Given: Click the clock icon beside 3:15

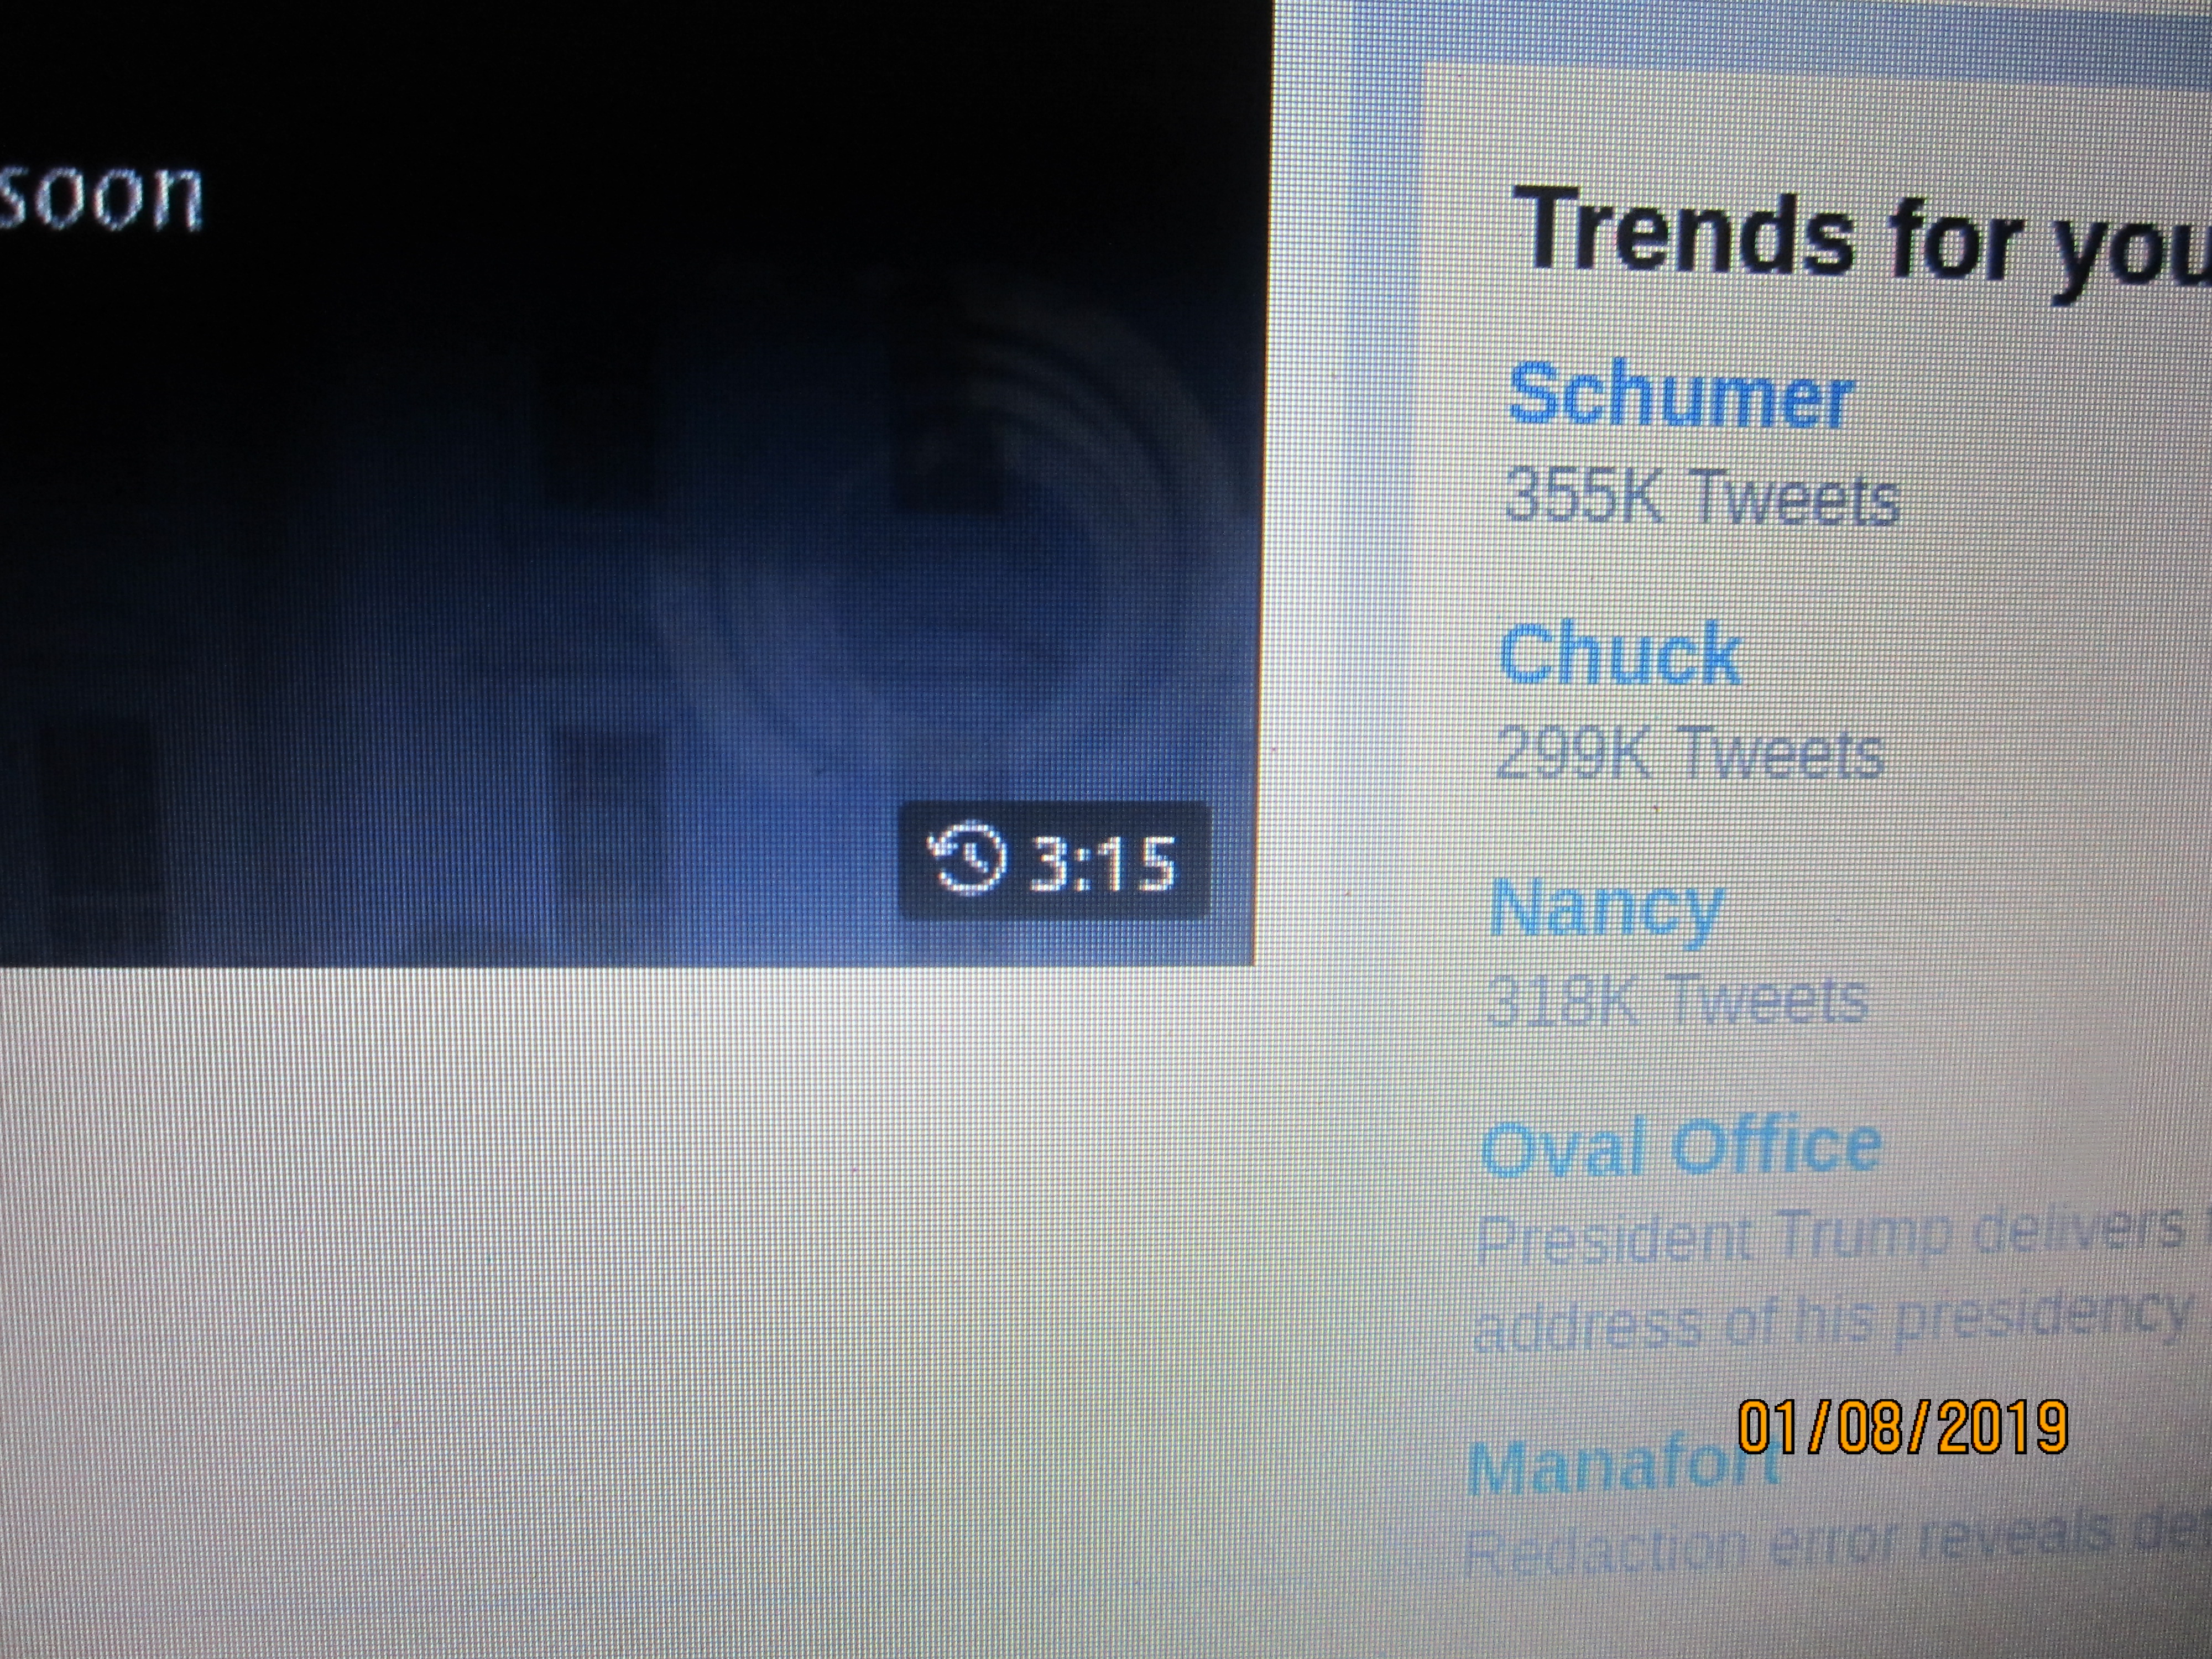Looking at the screenshot, I should click(x=967, y=857).
